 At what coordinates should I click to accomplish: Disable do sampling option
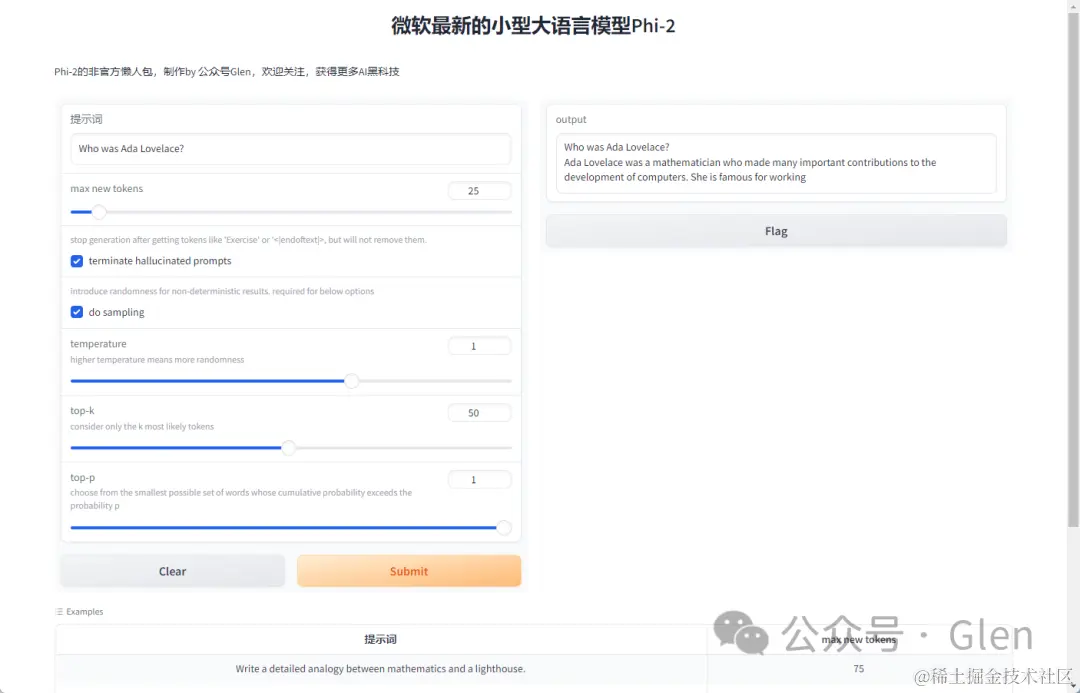point(76,311)
